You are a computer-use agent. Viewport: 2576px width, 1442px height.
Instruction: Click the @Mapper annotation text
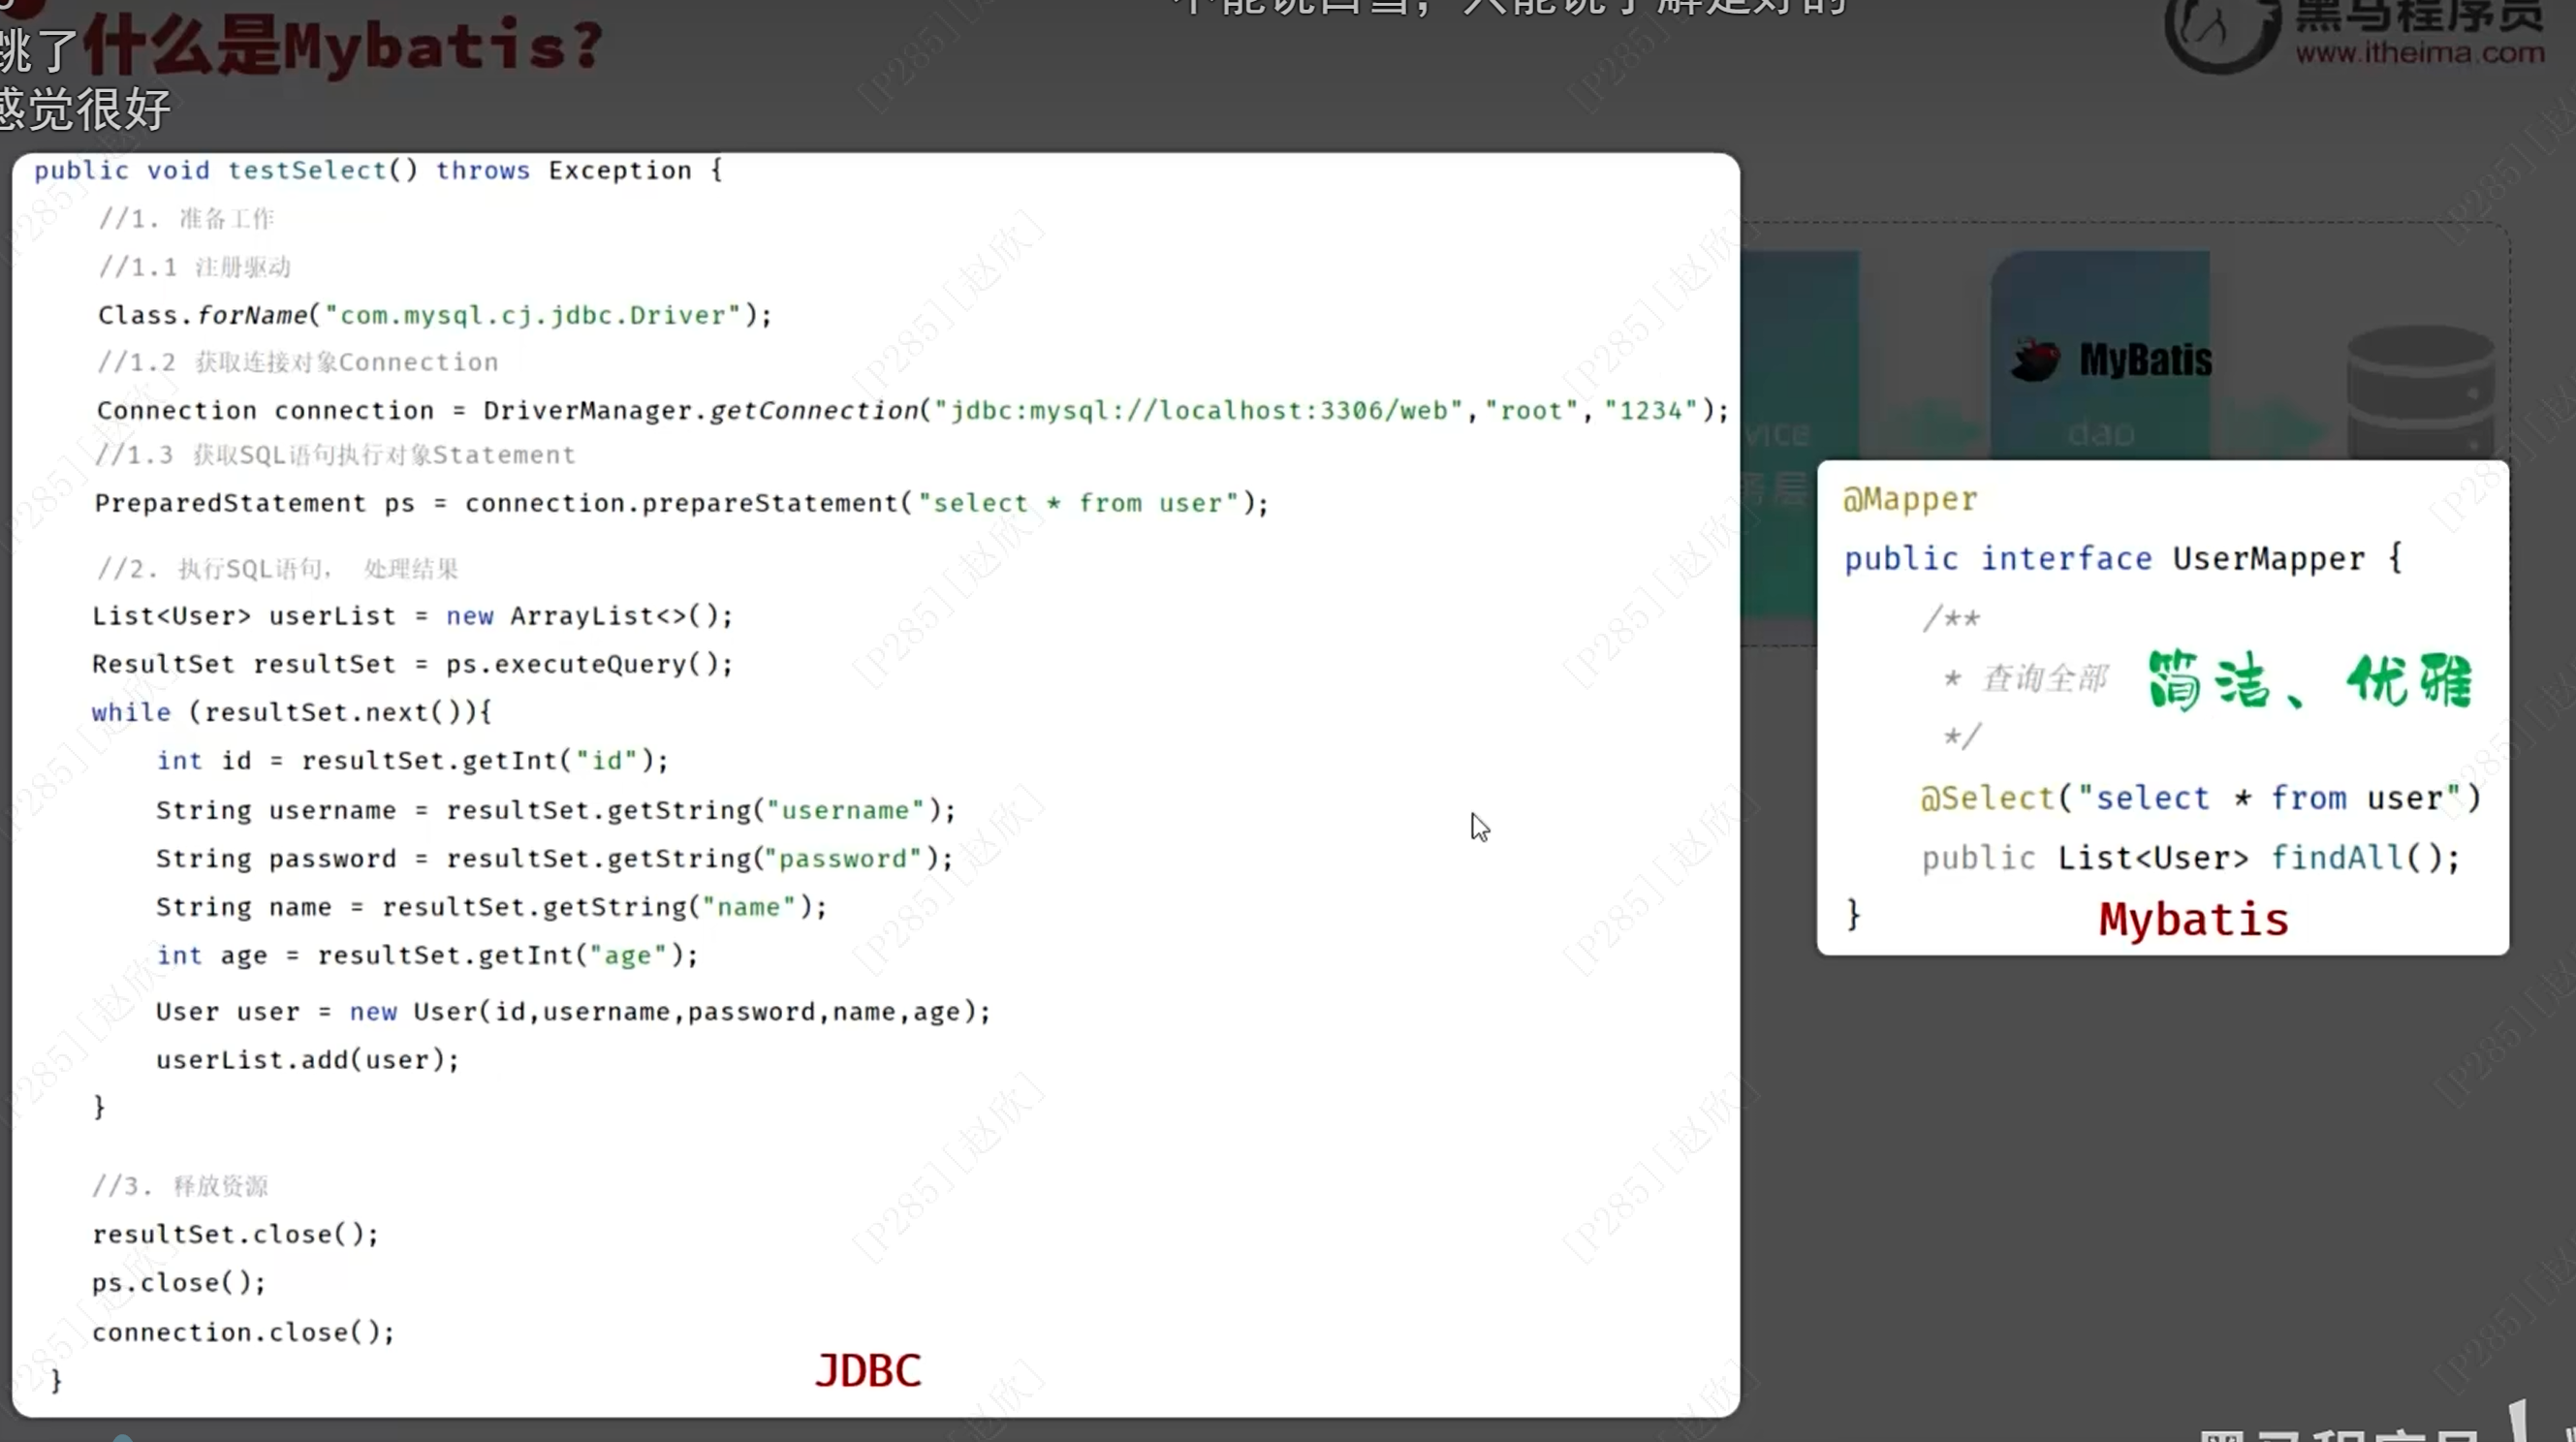pyautogui.click(x=1910, y=499)
